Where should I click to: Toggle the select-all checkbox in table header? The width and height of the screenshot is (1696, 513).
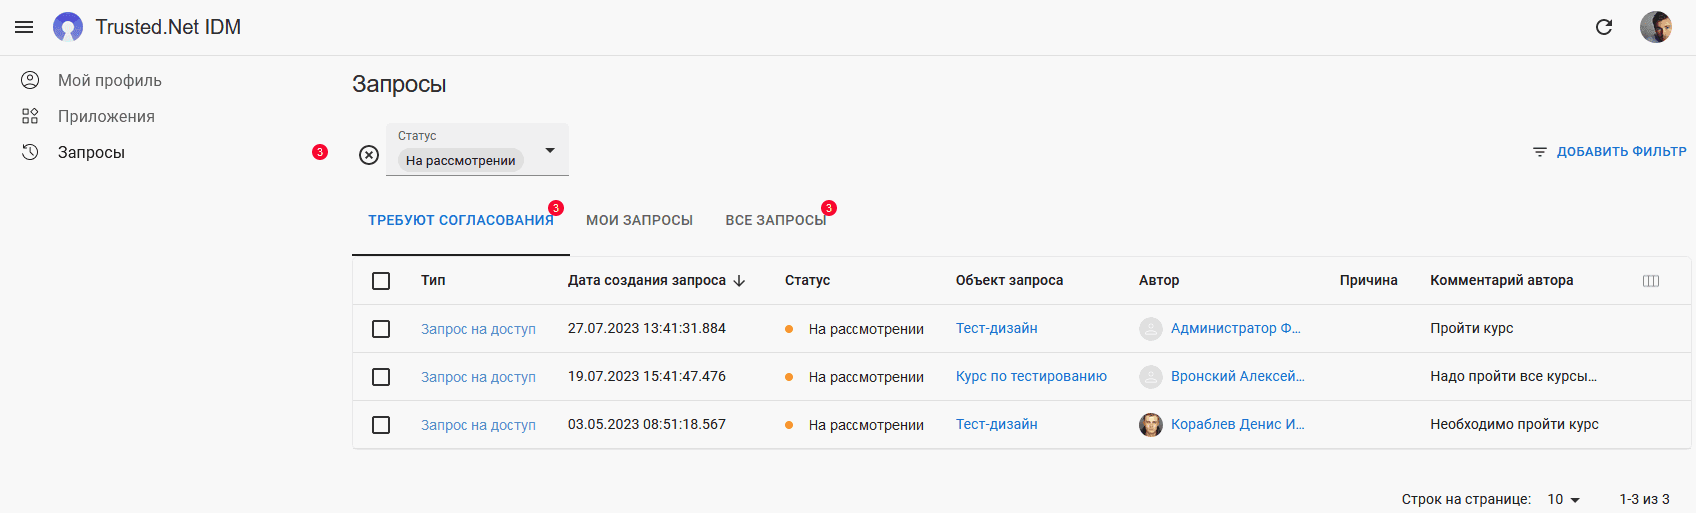[x=381, y=281]
